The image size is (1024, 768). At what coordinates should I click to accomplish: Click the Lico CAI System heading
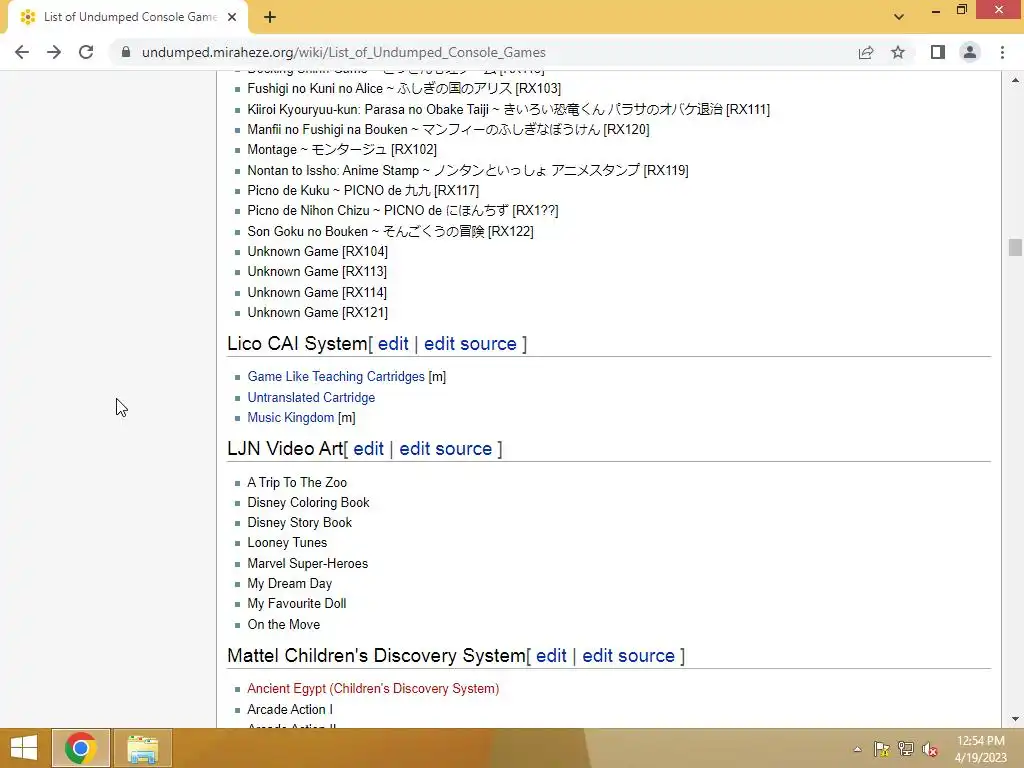click(x=298, y=344)
